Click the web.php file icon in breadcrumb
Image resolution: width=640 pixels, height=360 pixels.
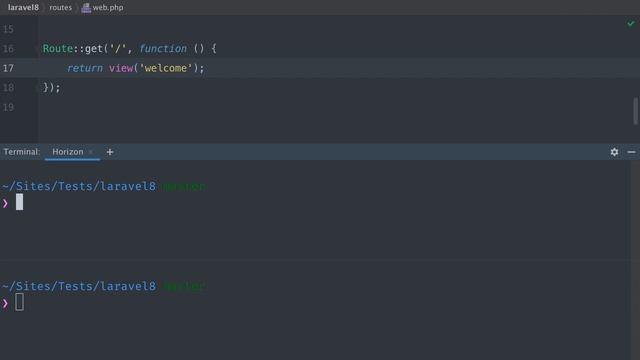86,8
